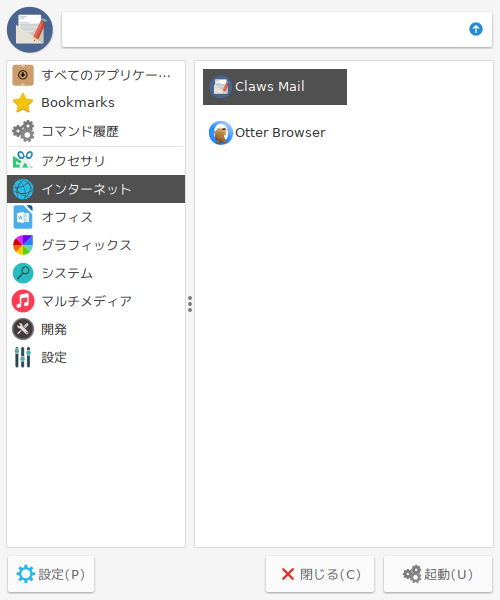The image size is (500, 600).
Task: Click the gears icon beside コマンド履歴
Action: click(23, 131)
